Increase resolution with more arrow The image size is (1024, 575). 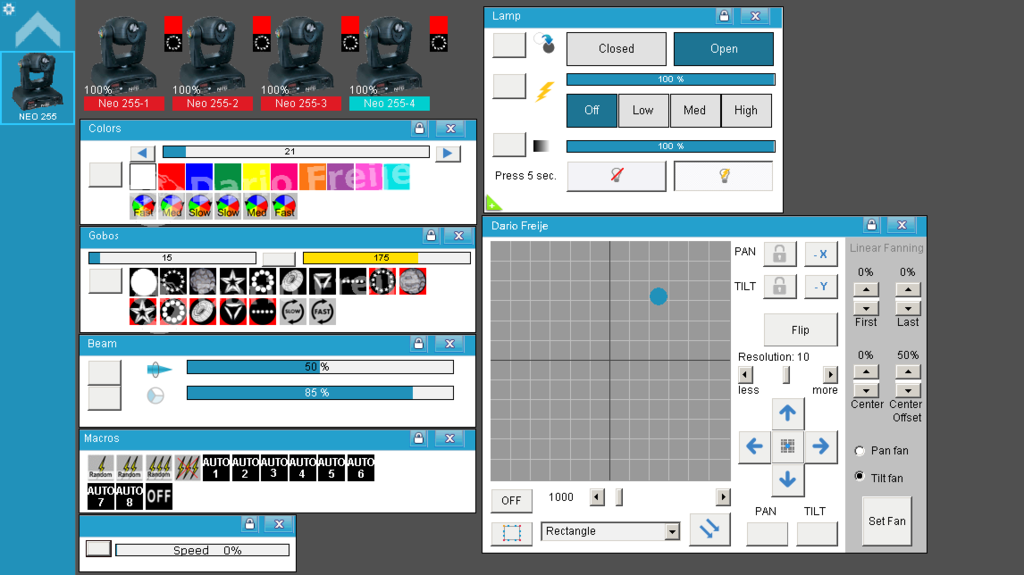830,375
